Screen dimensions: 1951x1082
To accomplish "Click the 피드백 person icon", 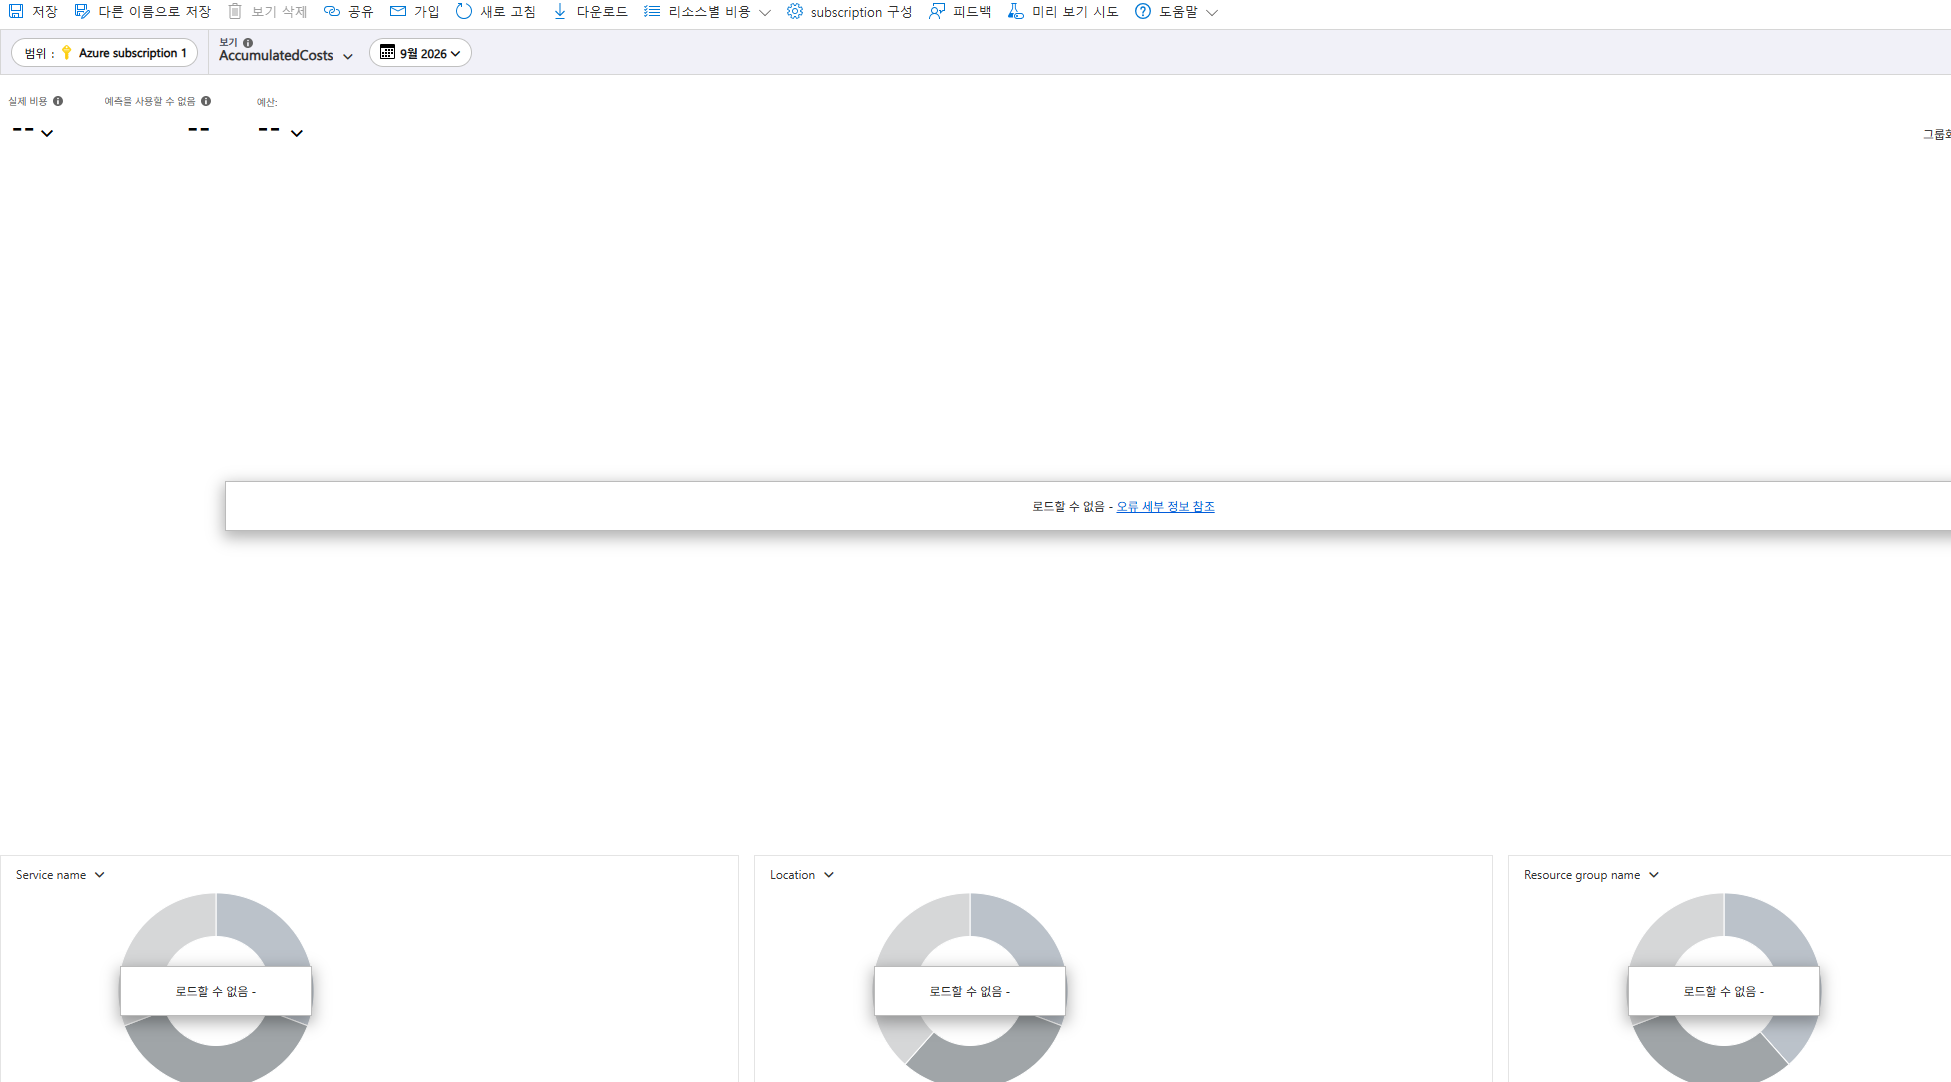I will point(937,12).
